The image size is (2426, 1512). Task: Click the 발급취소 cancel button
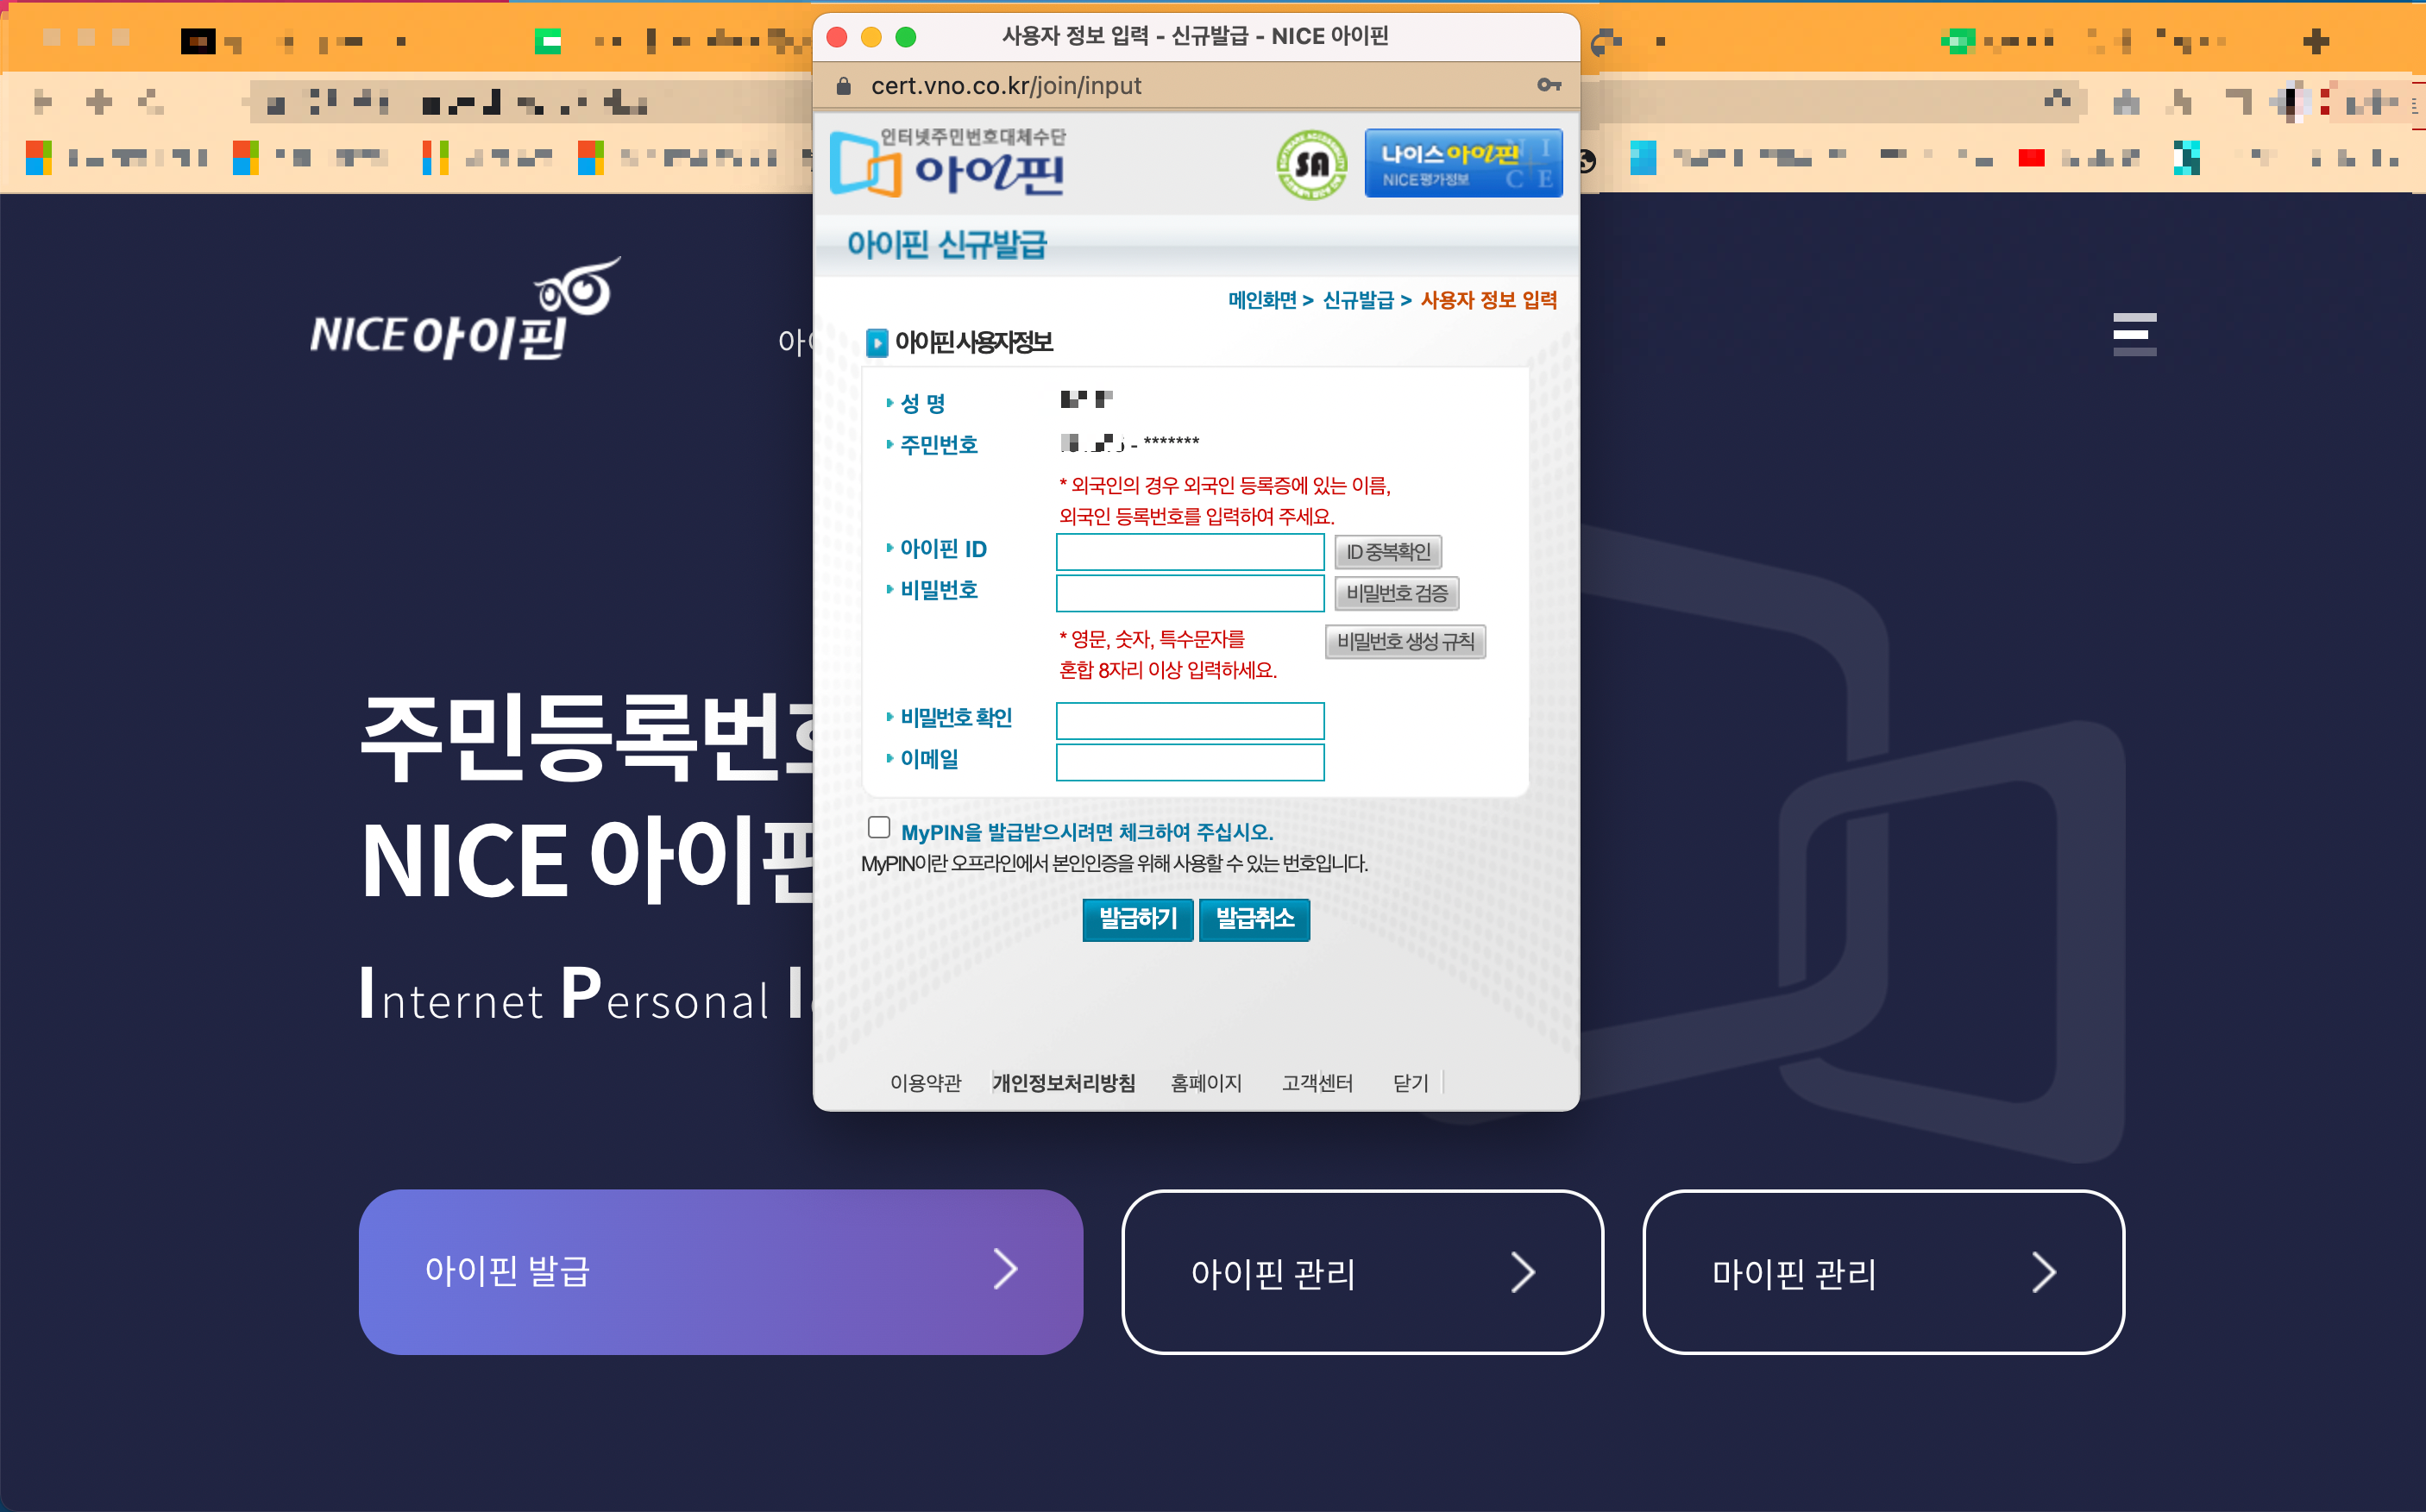tap(1255, 919)
